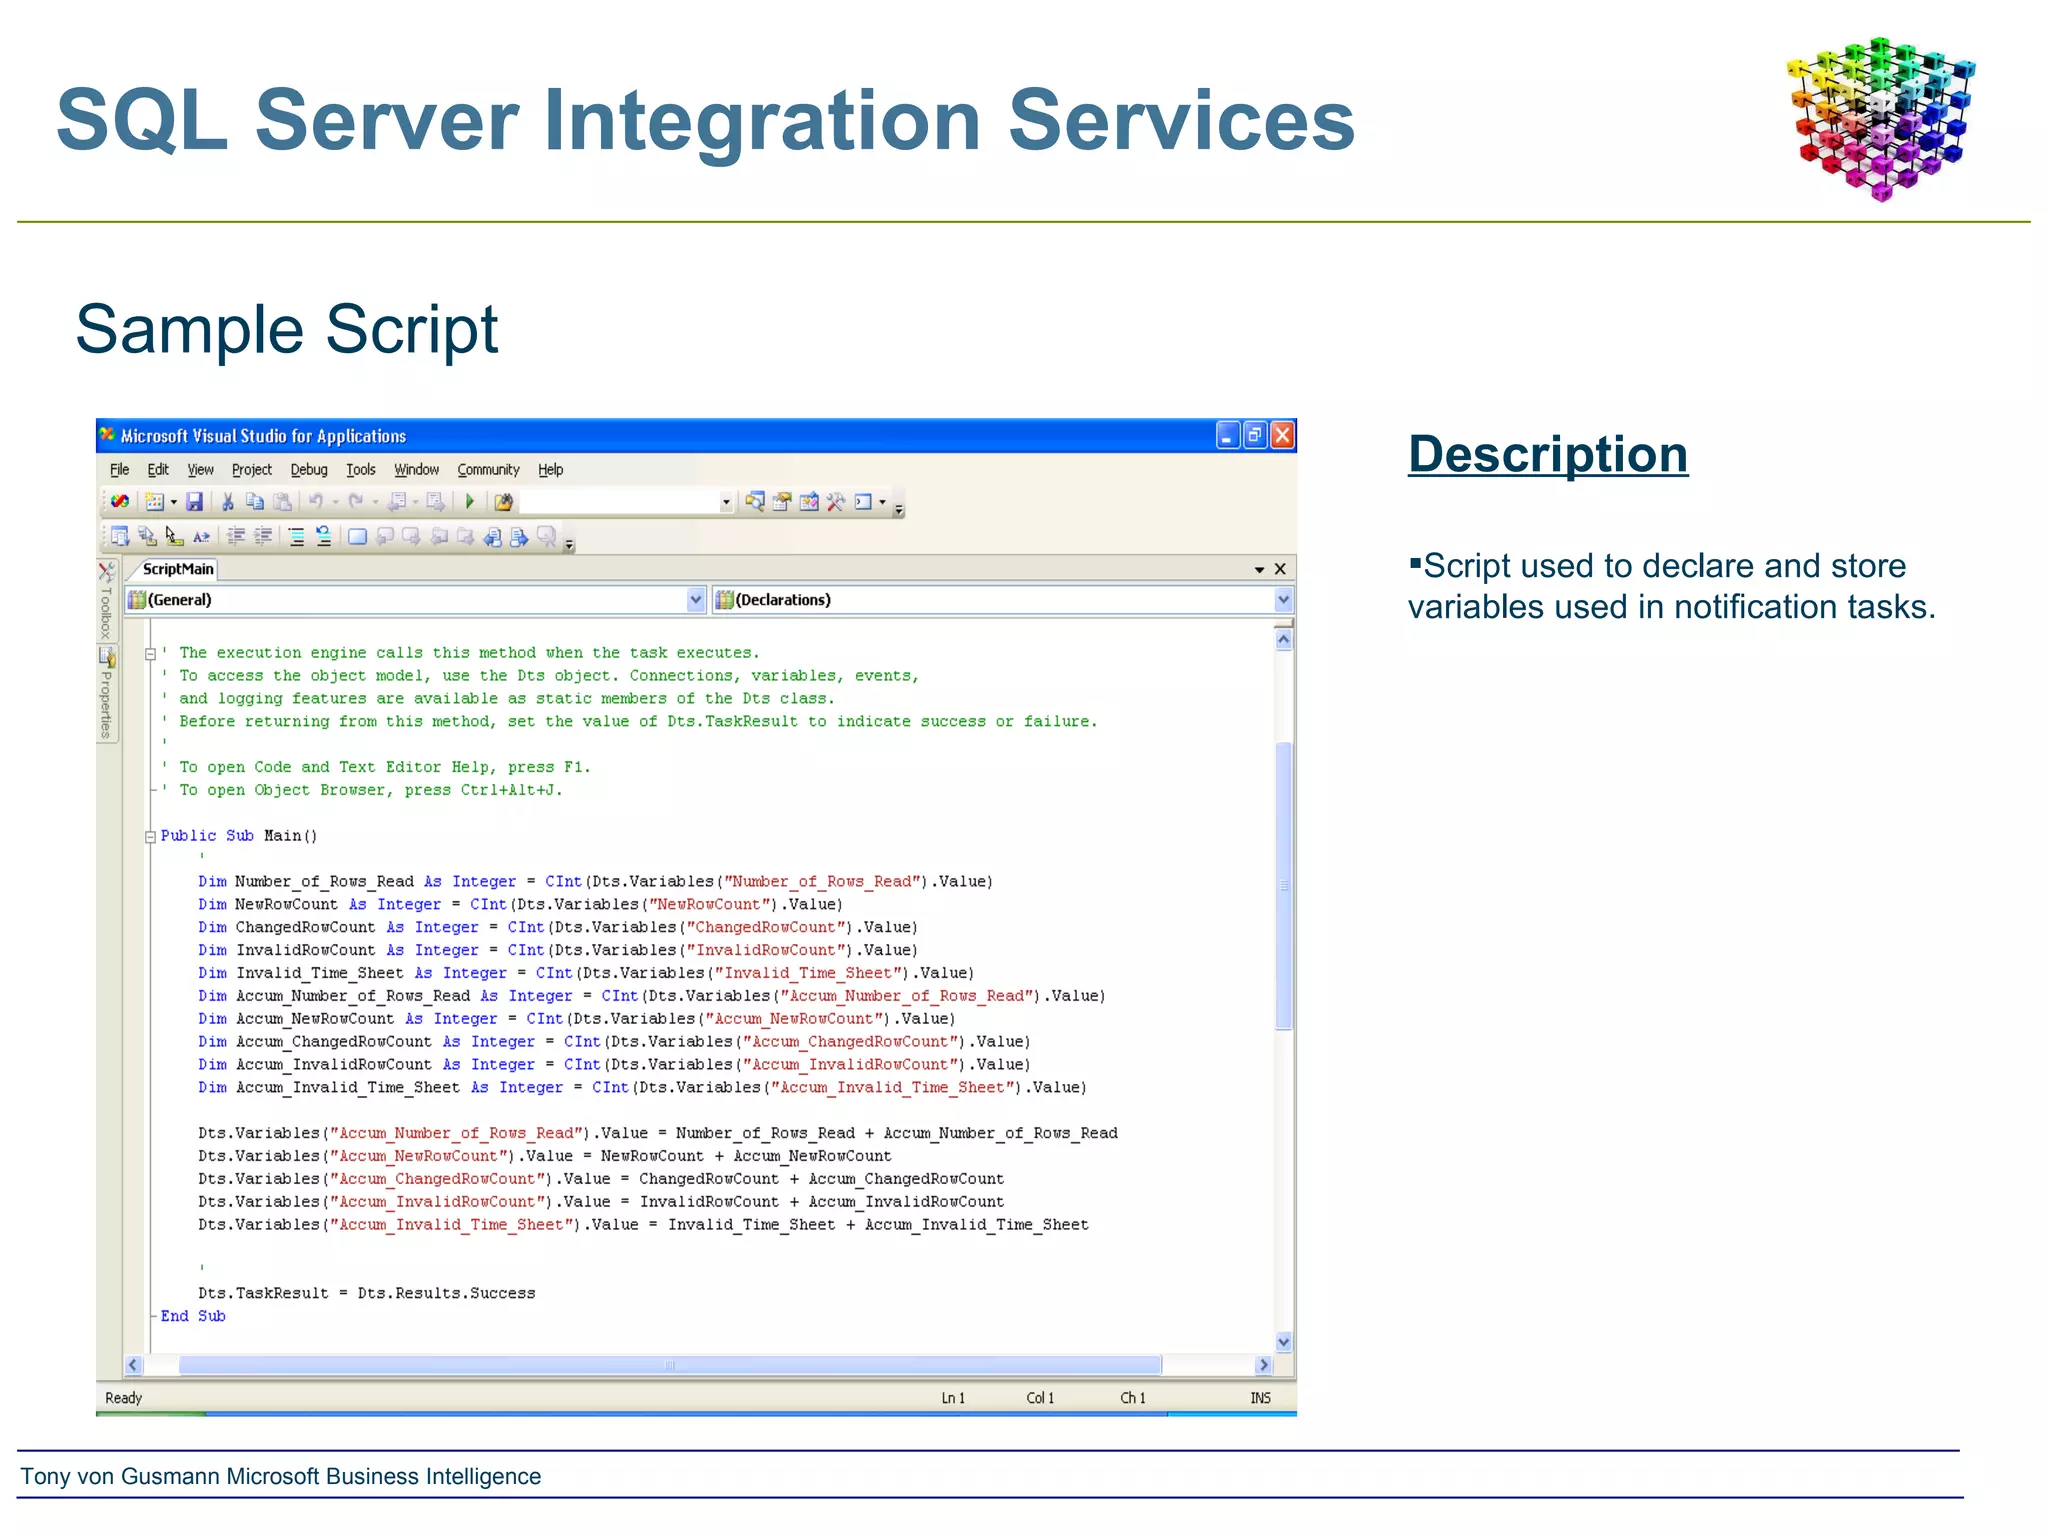The width and height of the screenshot is (2048, 1536).
Task: Click the Increase Indent icon
Action: pyautogui.click(x=263, y=537)
